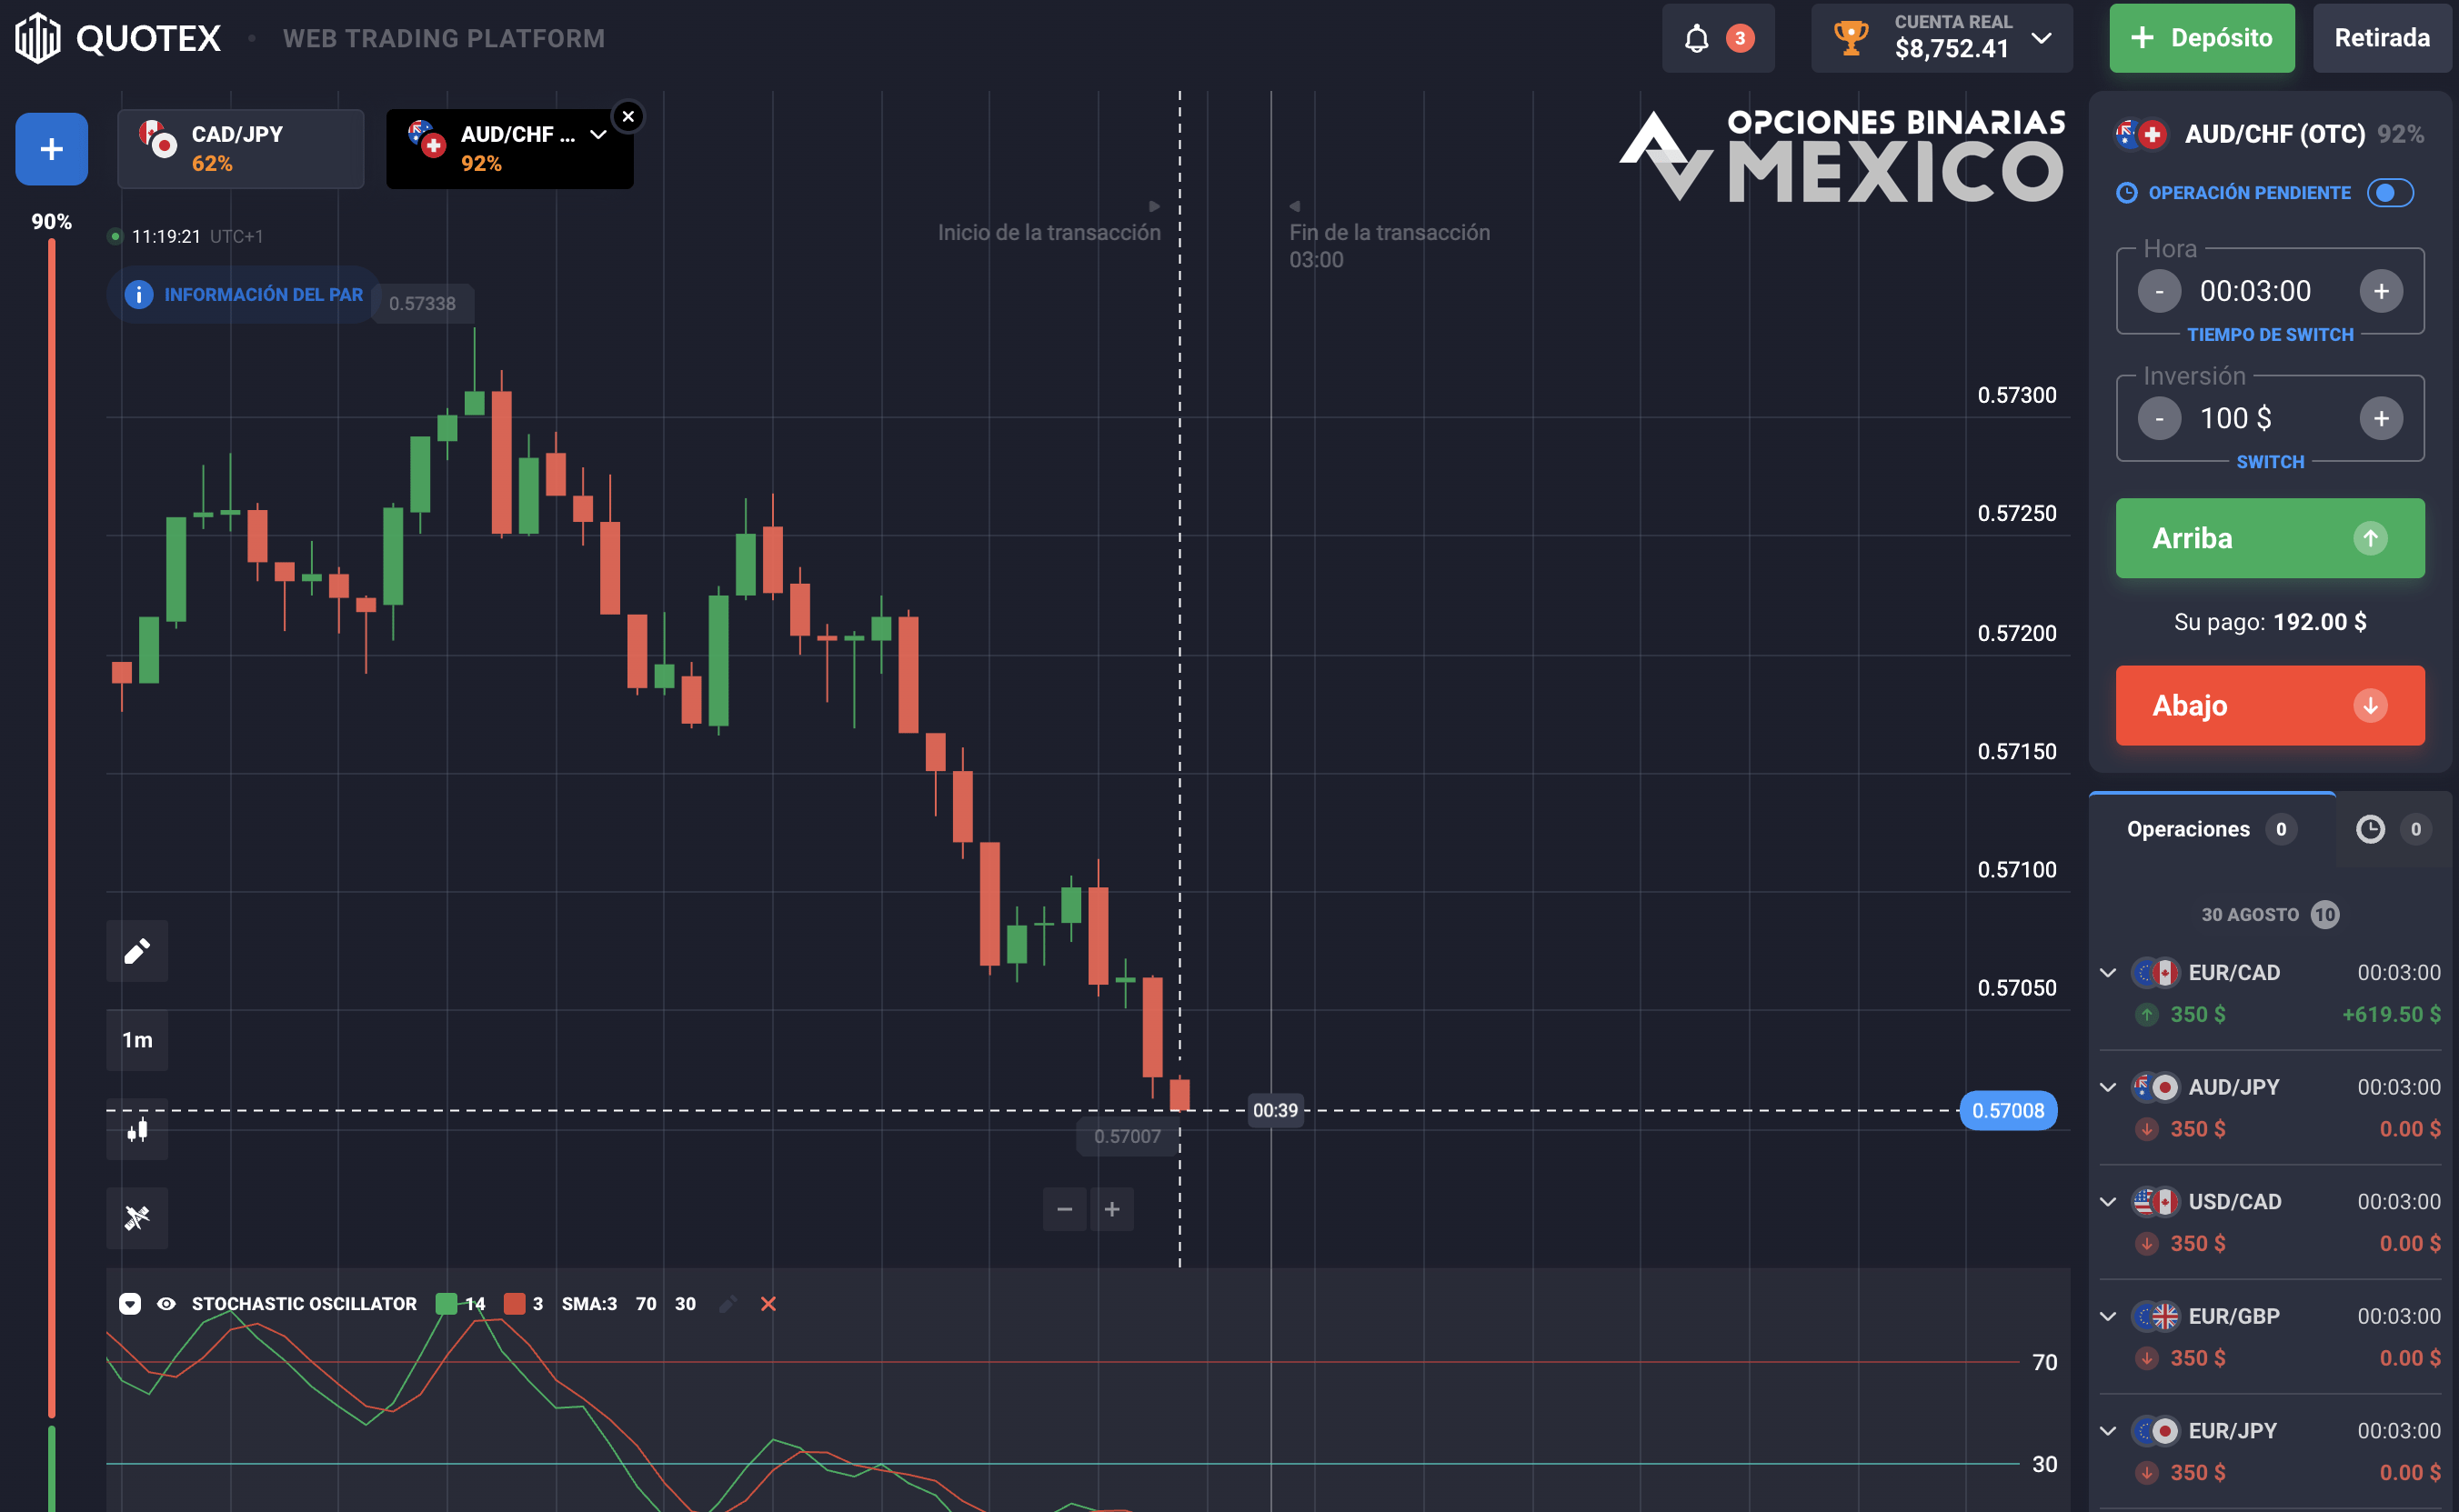Click the 11:19:21 clock time
This screenshot has height=1512, width=2459.
[x=166, y=236]
